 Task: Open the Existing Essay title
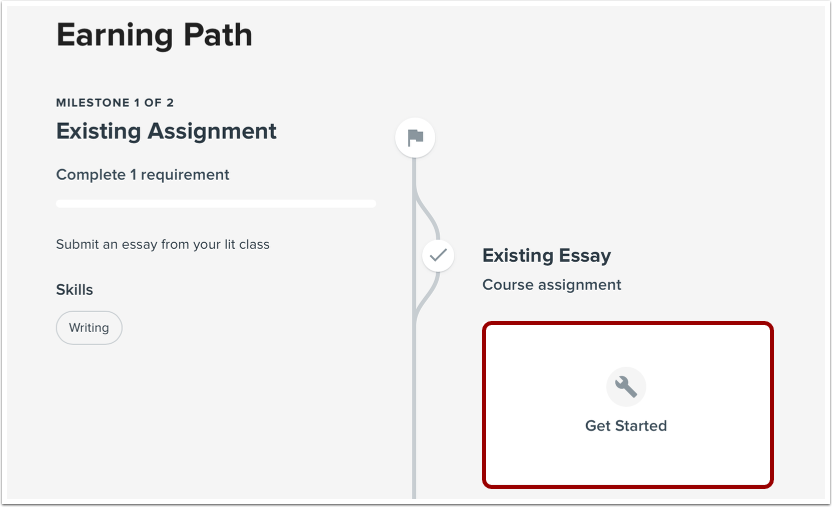[x=546, y=256]
